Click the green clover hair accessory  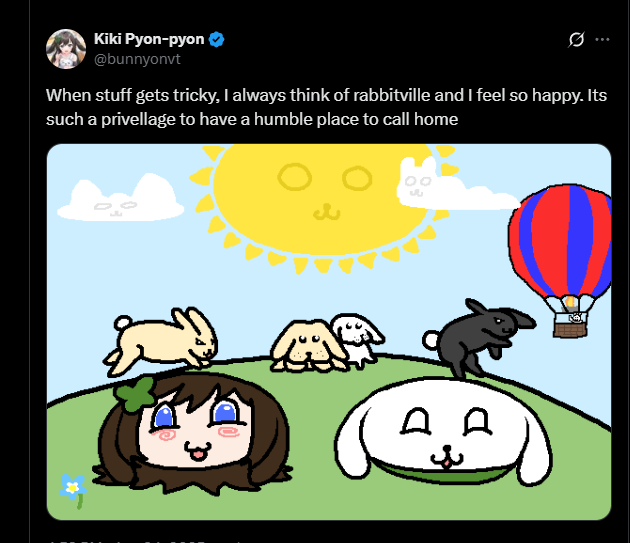point(136,394)
